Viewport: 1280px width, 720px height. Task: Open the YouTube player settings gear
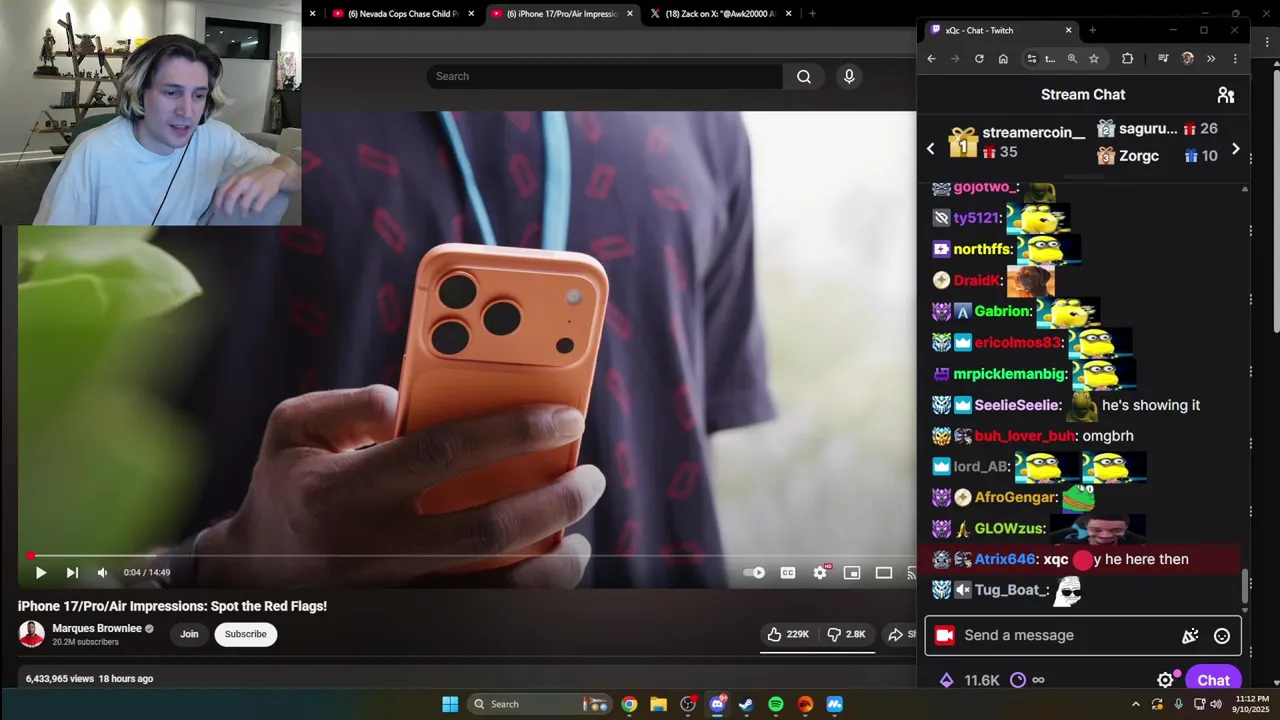click(820, 573)
